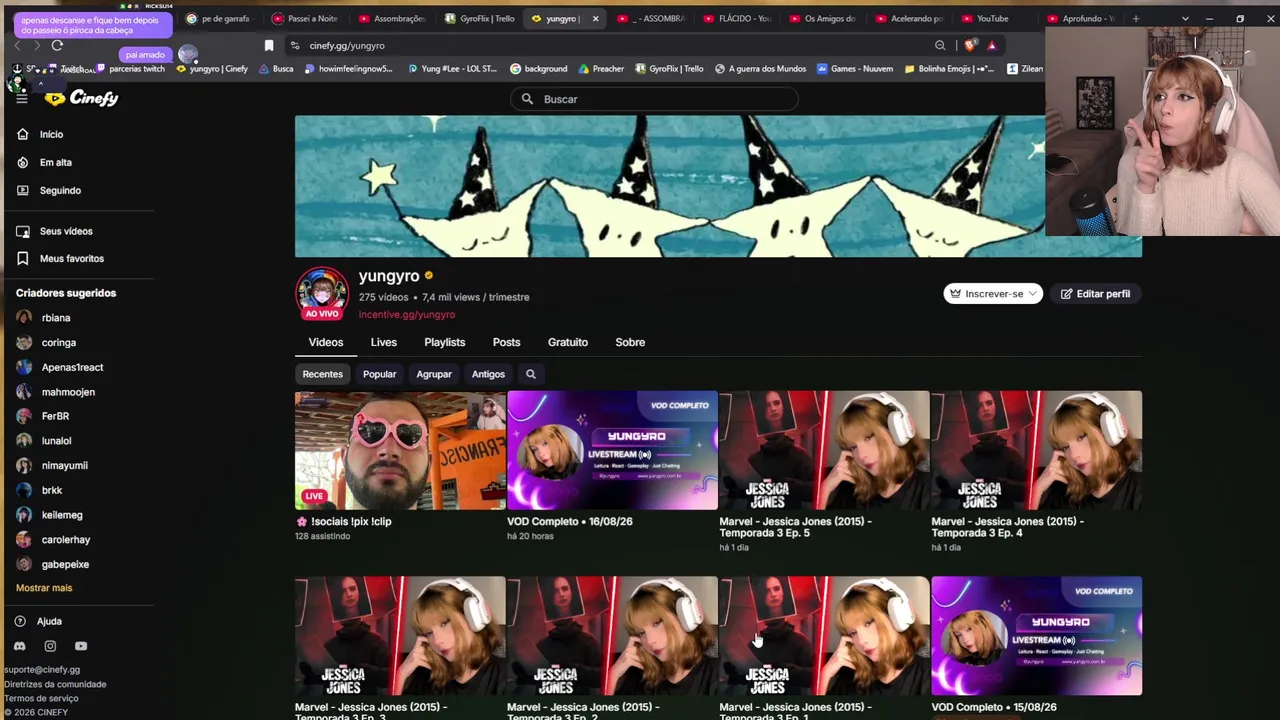Open the new tab plus button
This screenshot has height=720, width=1280.
click(1136, 18)
